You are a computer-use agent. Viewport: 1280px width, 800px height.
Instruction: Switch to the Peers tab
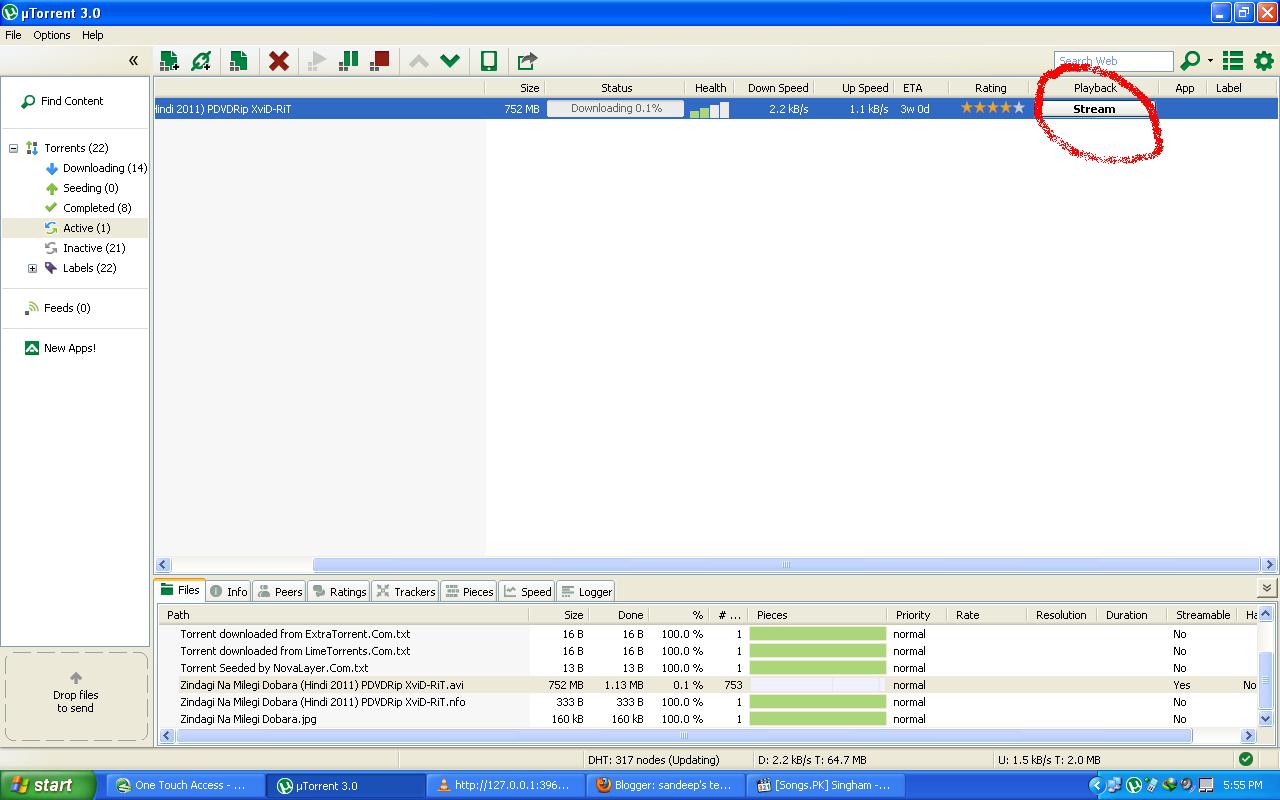pyautogui.click(x=280, y=591)
